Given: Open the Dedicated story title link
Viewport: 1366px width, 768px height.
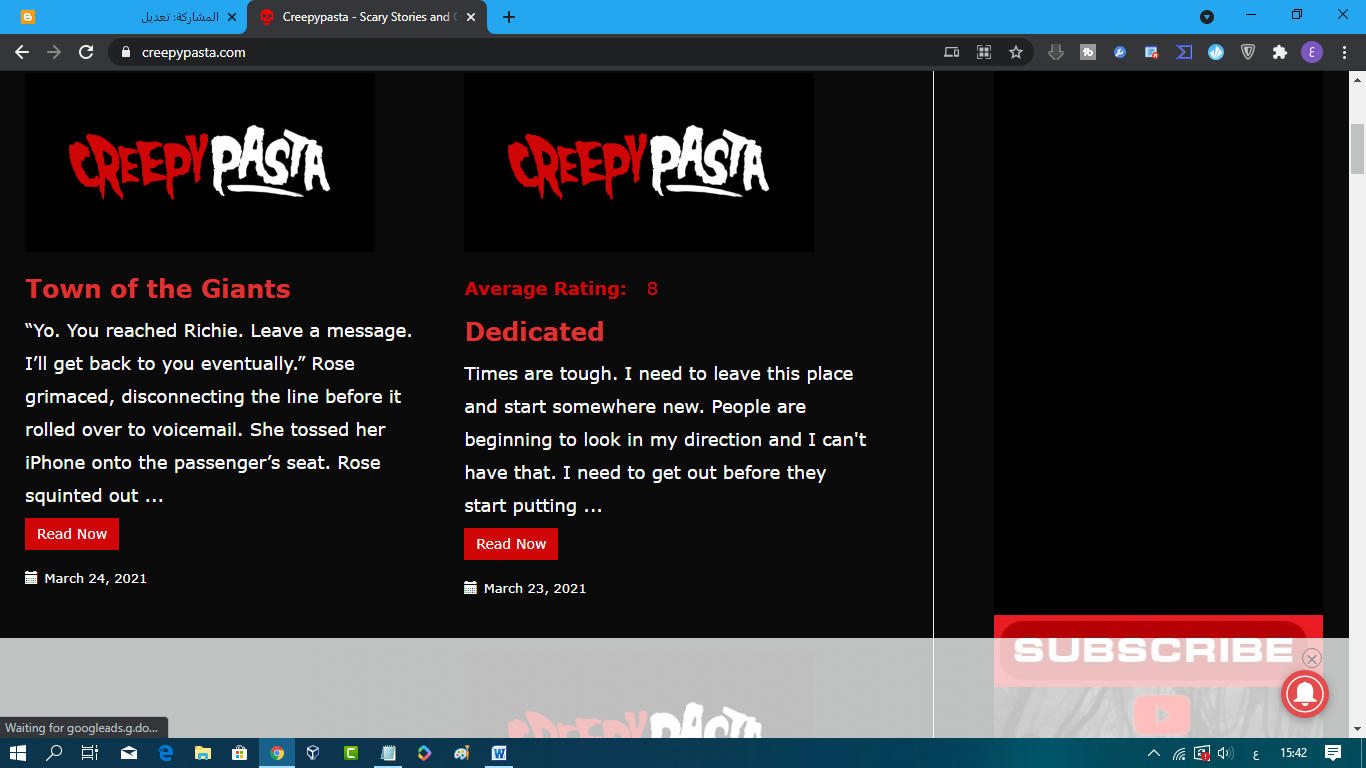Looking at the screenshot, I should (x=535, y=332).
